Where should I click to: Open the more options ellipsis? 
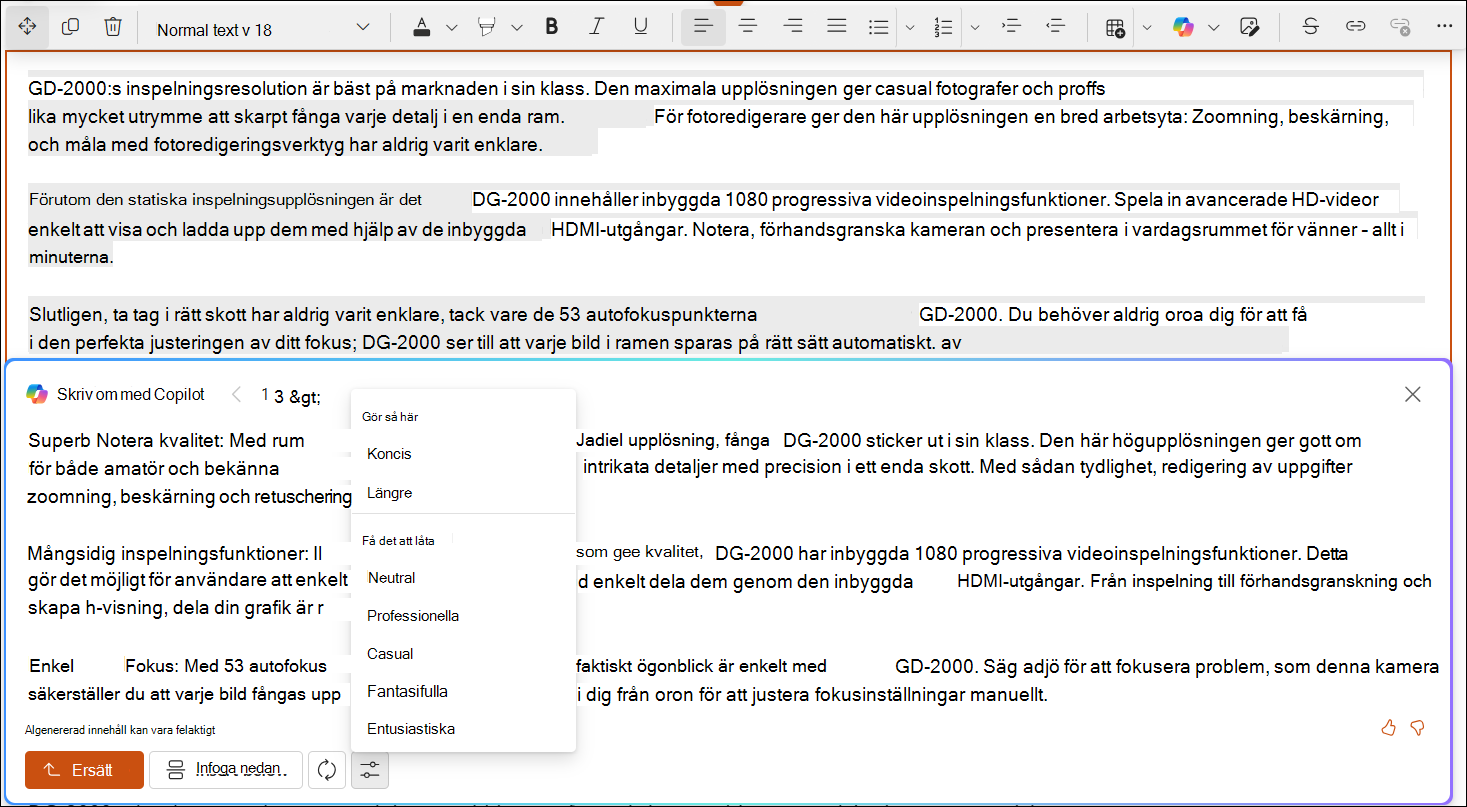click(1443, 27)
